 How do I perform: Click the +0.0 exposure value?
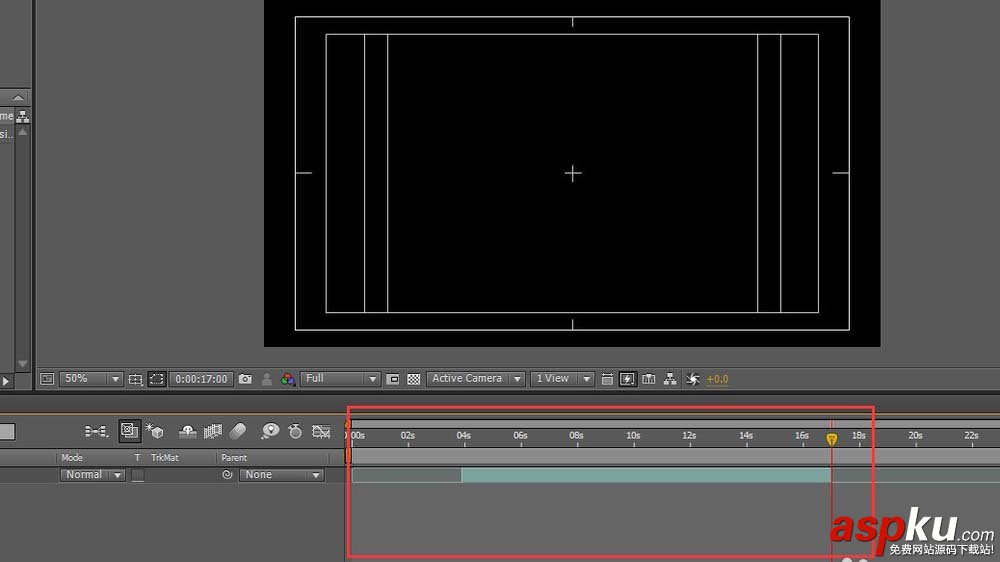click(x=717, y=379)
